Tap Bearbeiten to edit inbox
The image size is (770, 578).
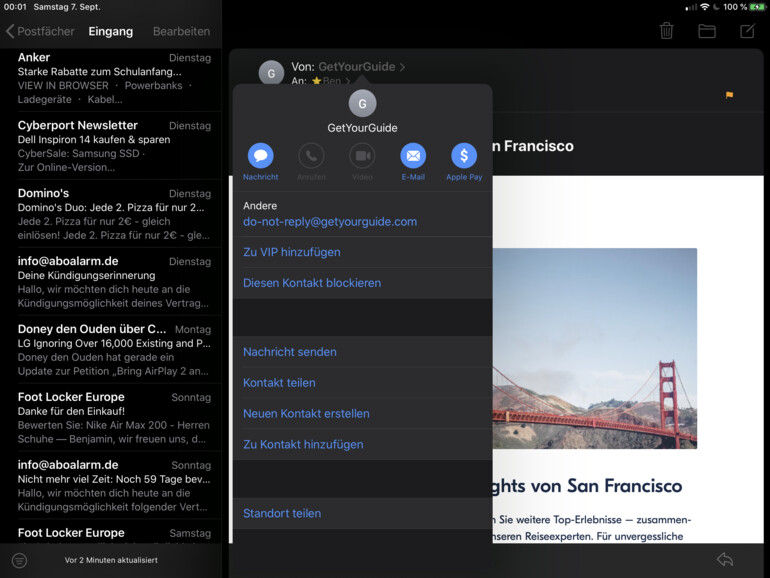[181, 31]
